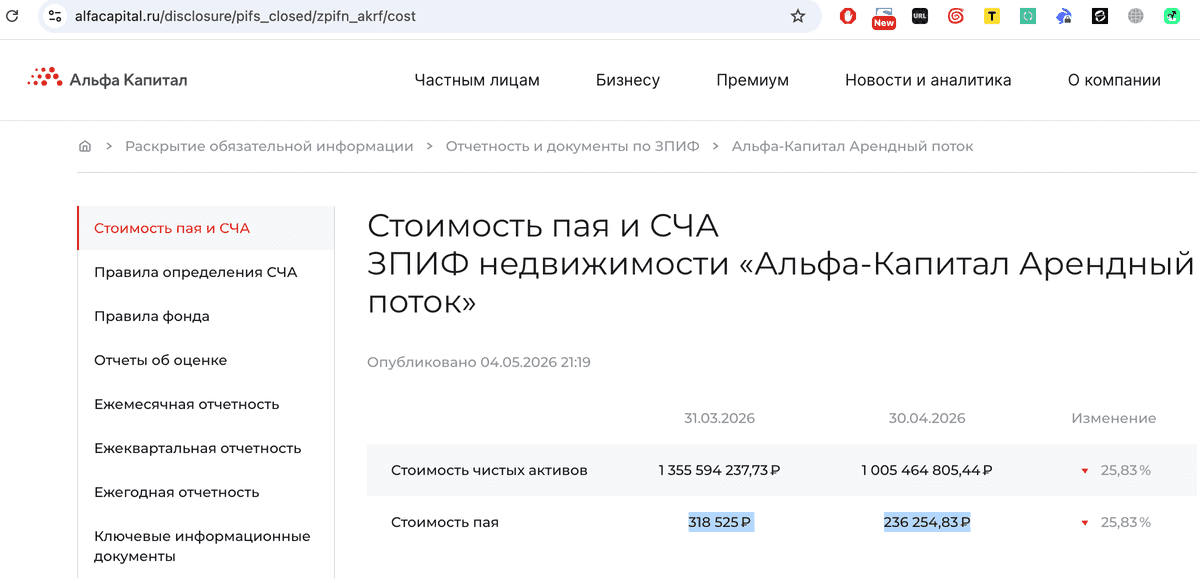
Task: Open the red spiral extension
Action: click(956, 16)
